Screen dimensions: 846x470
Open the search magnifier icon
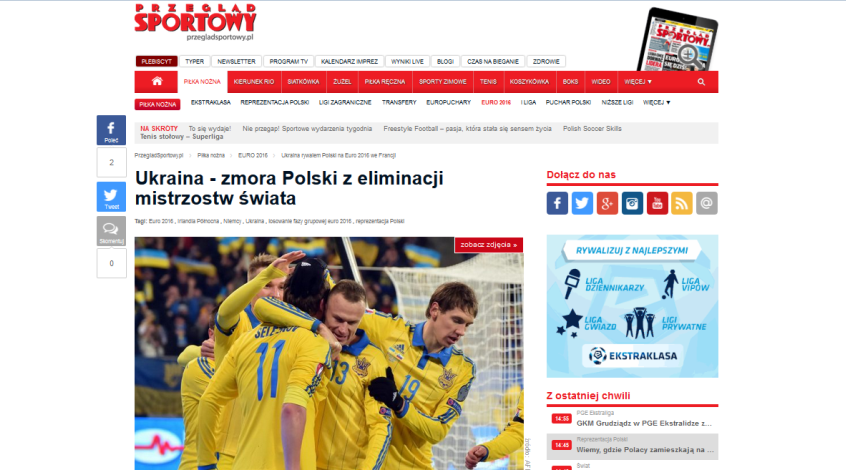701,82
